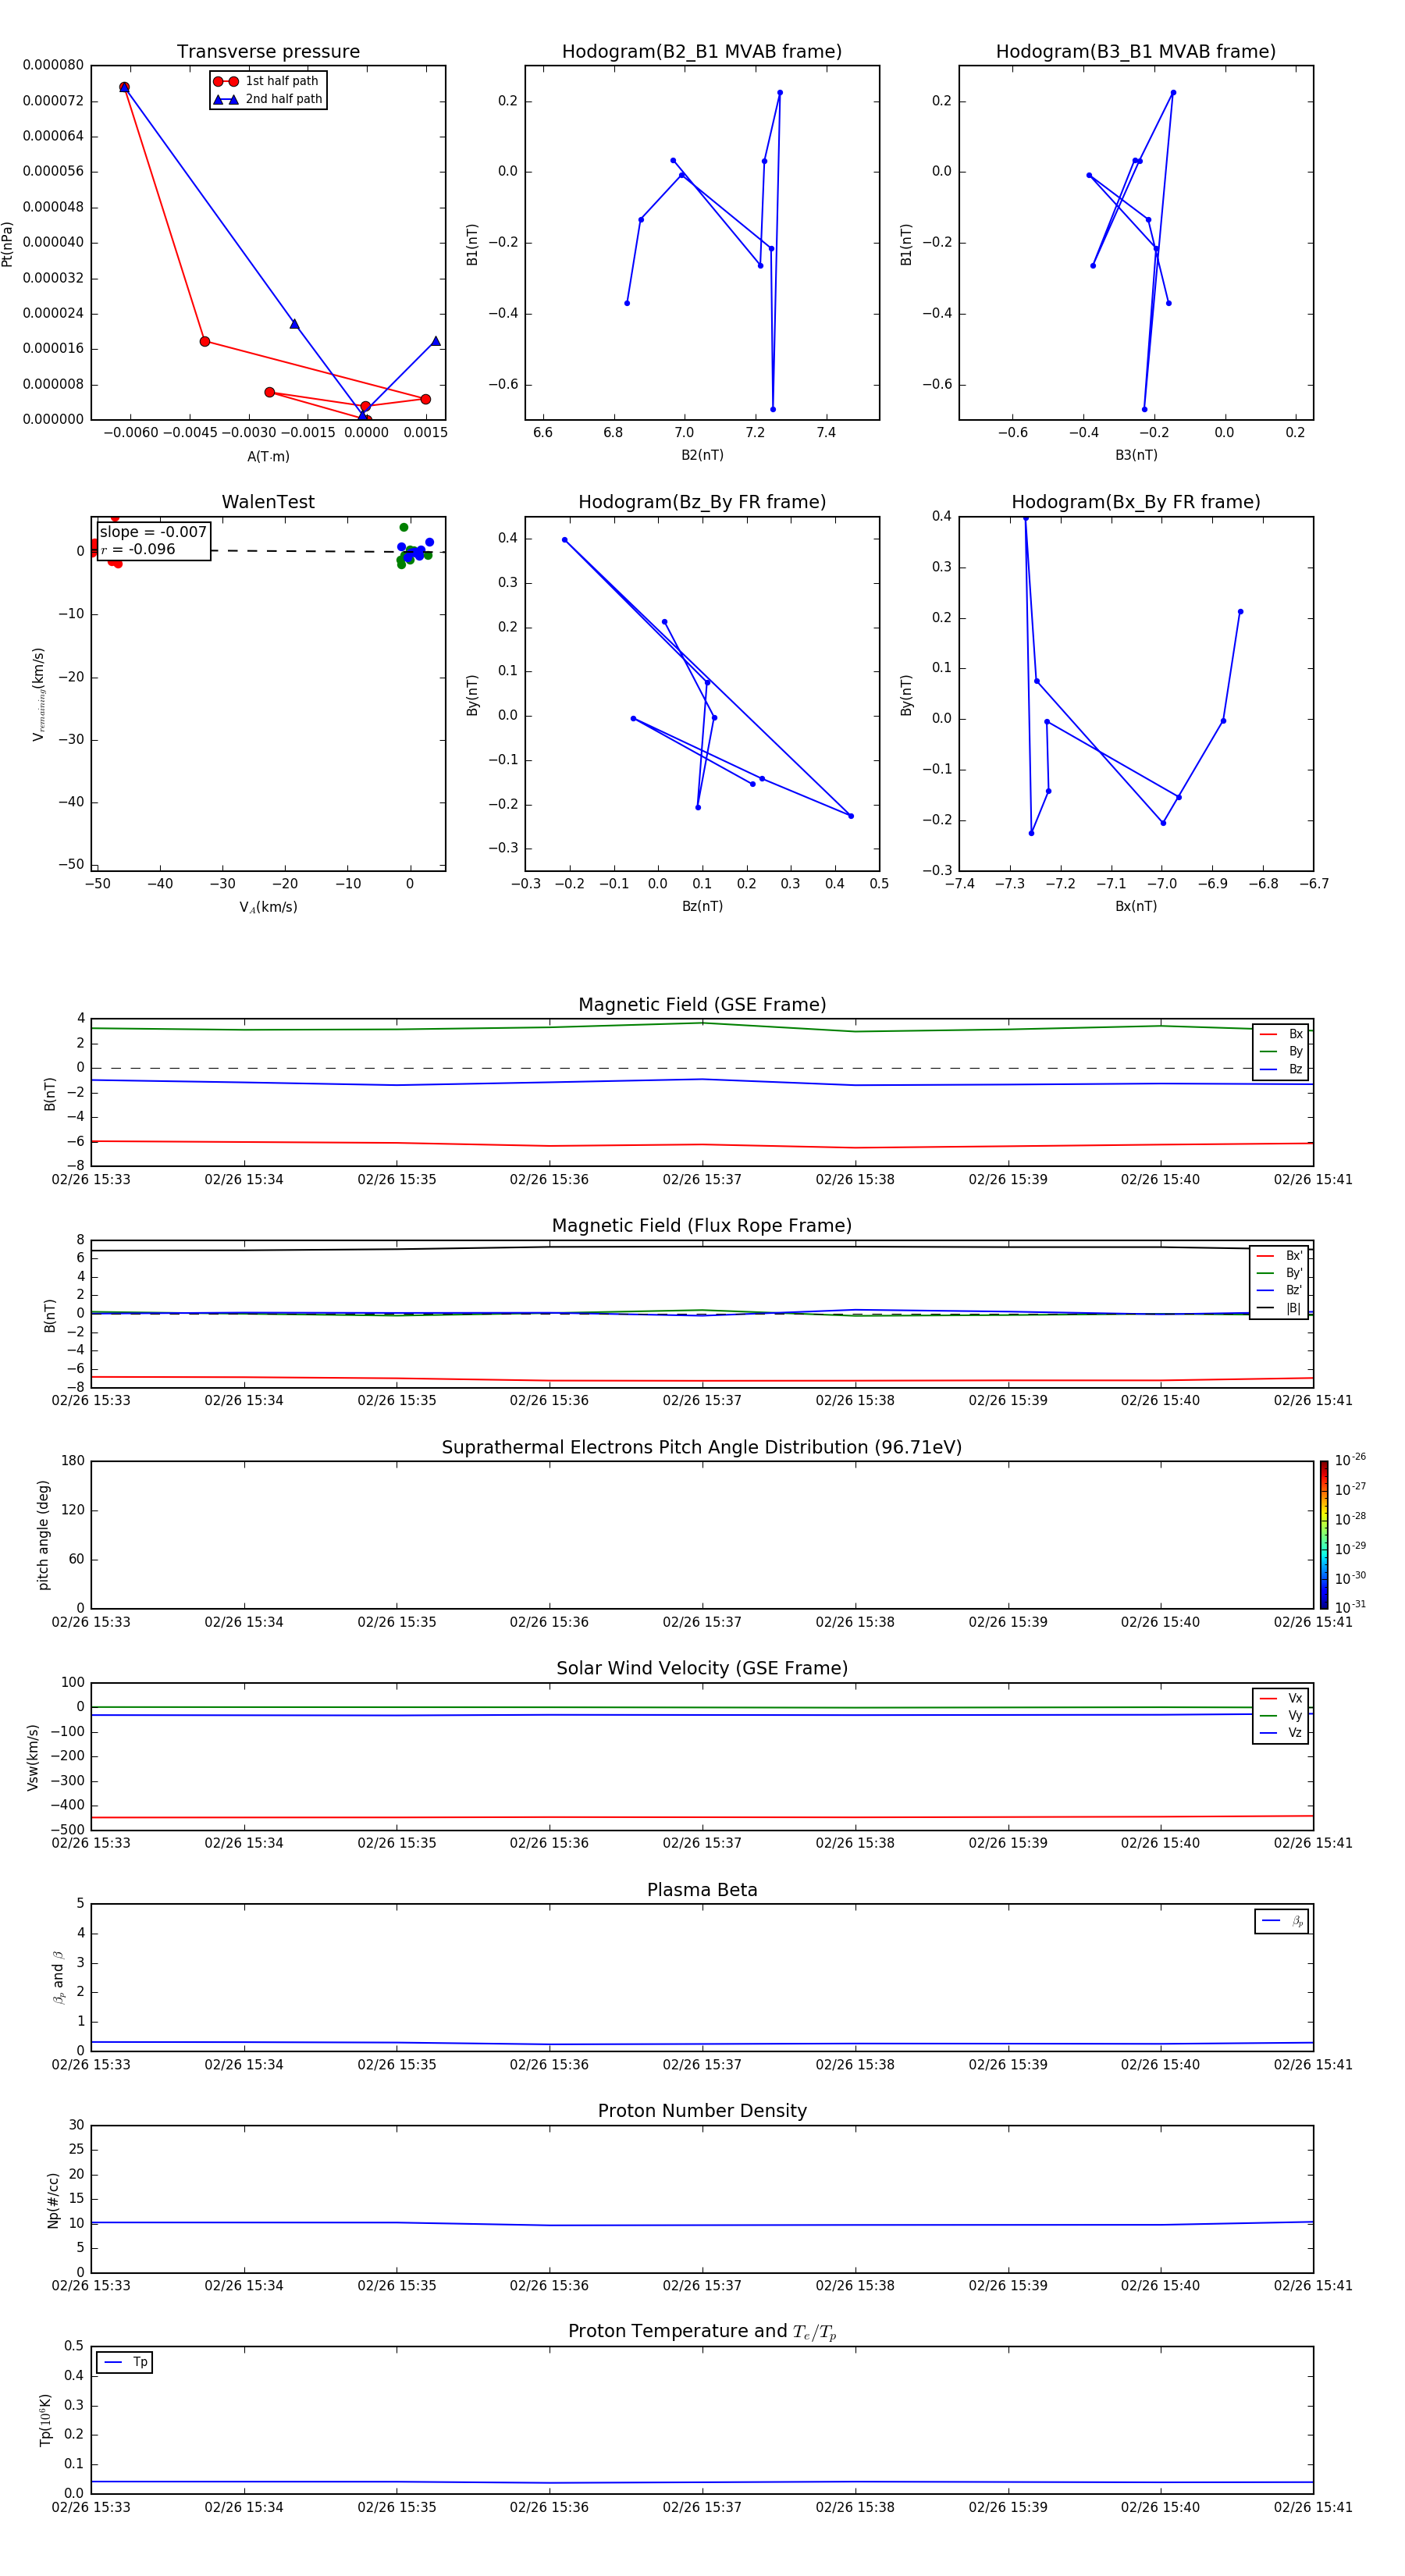Click the 'Vremaining(km/s)' y-axis label
Viewport: 1405px width, 2576px height.
(39, 694)
